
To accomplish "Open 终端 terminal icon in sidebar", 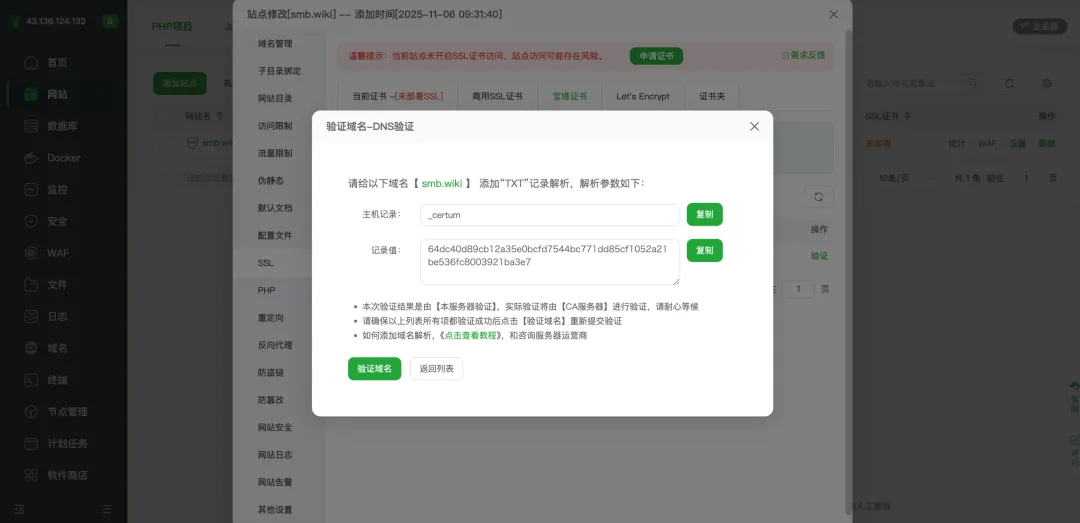I will 30,380.
